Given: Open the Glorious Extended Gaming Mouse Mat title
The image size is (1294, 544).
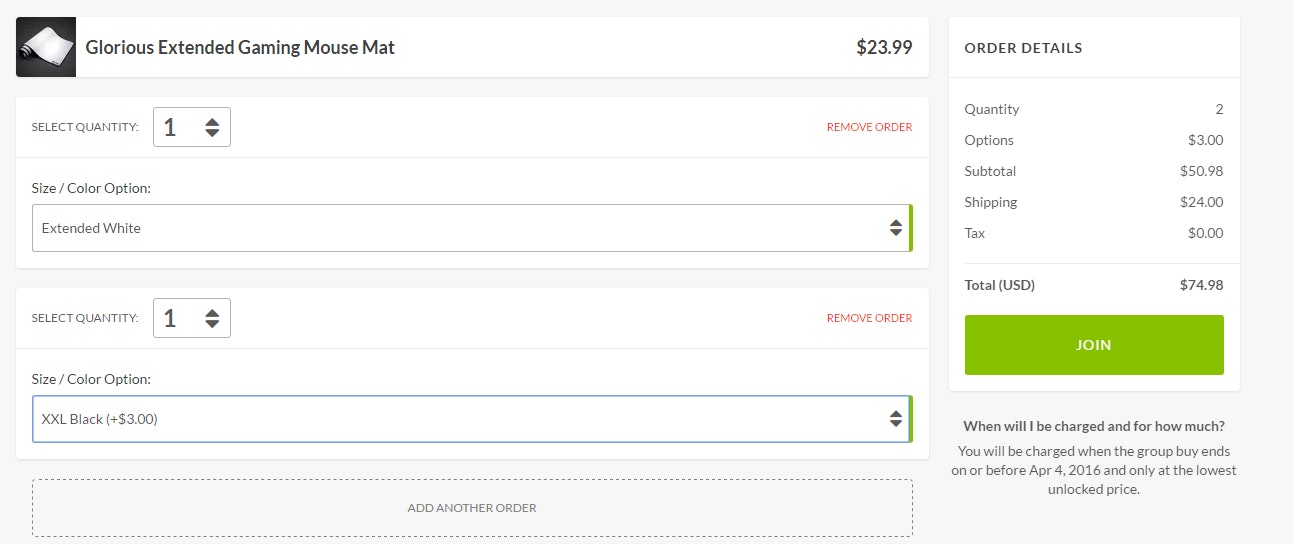Looking at the screenshot, I should tap(240, 47).
